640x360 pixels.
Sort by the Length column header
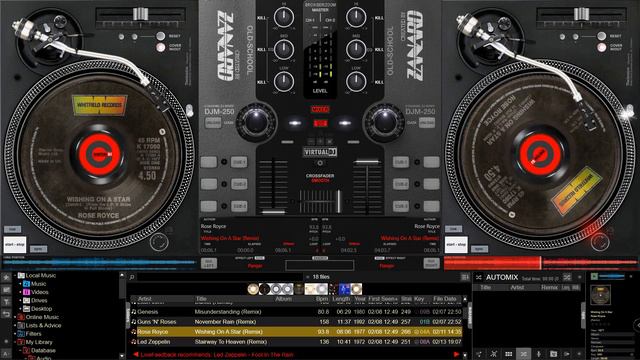pos(341,299)
